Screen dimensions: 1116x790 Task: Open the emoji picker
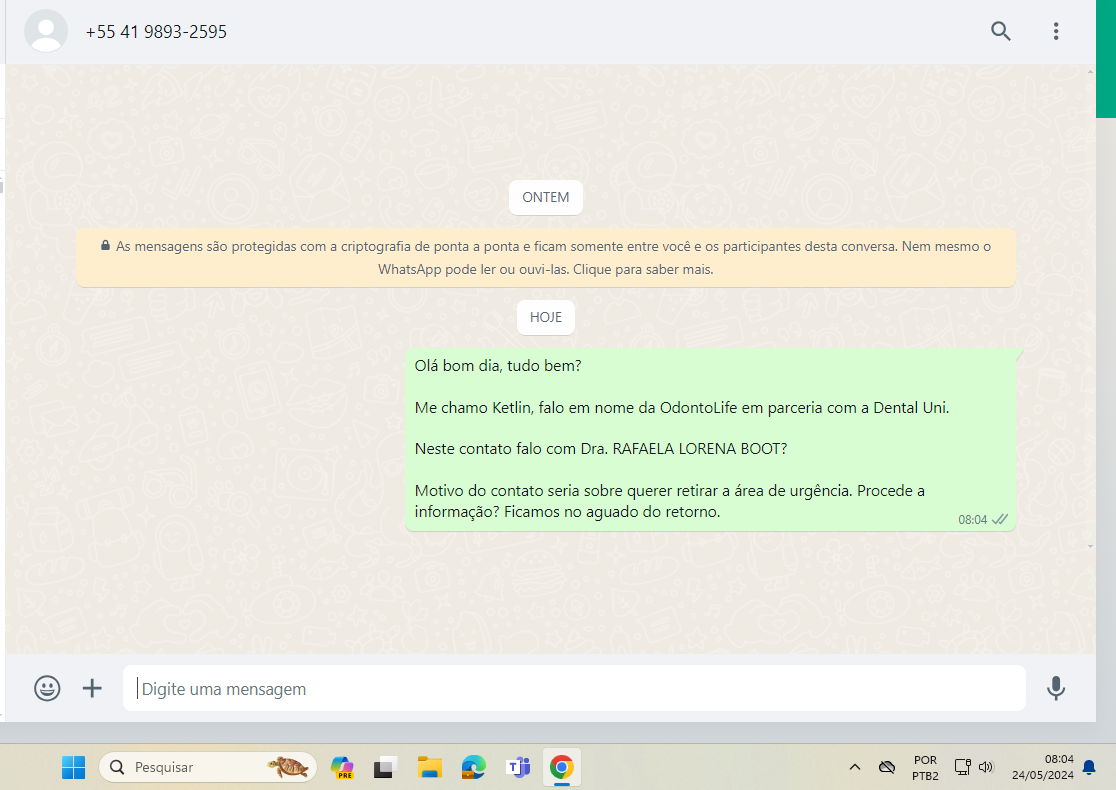(x=47, y=688)
